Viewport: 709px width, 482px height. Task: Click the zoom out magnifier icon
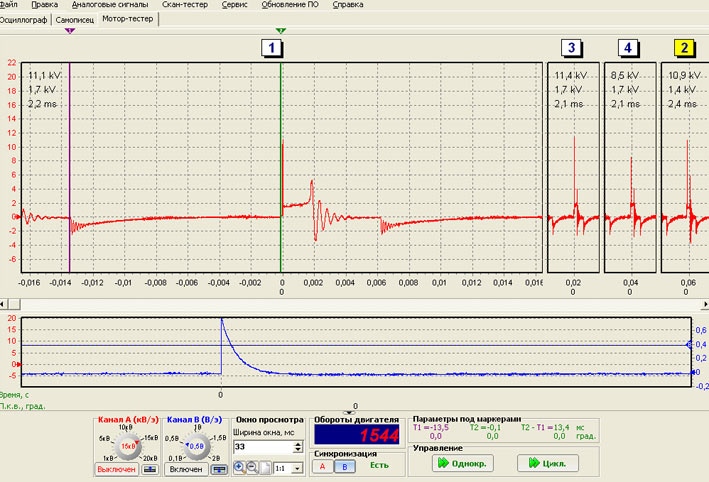(252, 468)
